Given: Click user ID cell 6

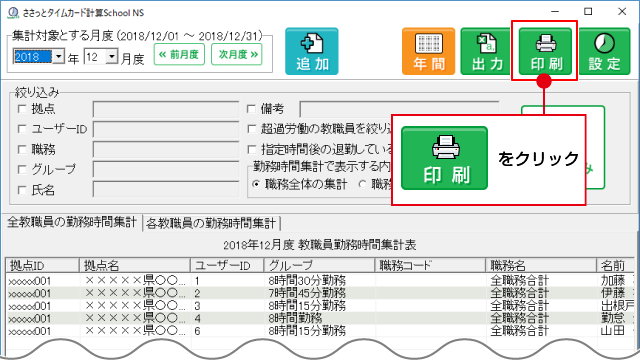Looking at the screenshot, I should coord(197,331).
